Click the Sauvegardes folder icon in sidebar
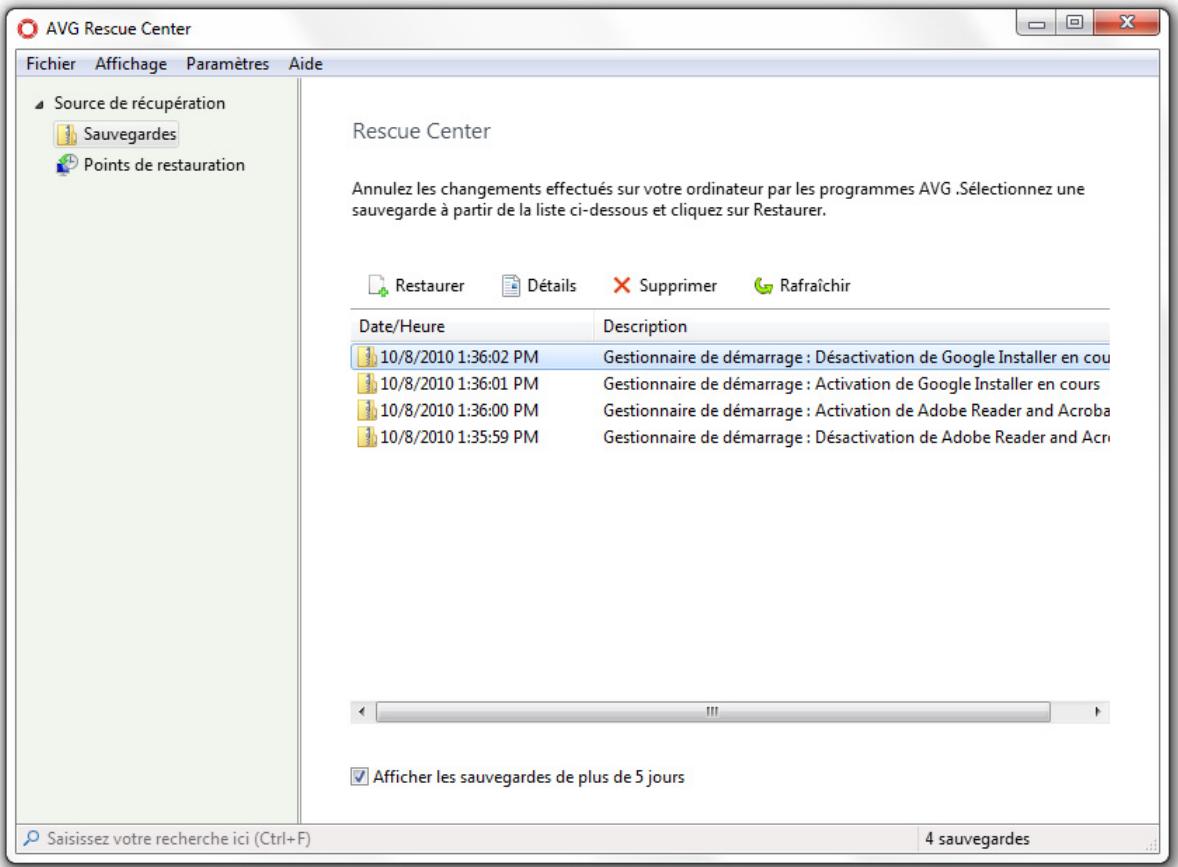Image resolution: width=1178 pixels, height=867 pixels. (x=68, y=134)
